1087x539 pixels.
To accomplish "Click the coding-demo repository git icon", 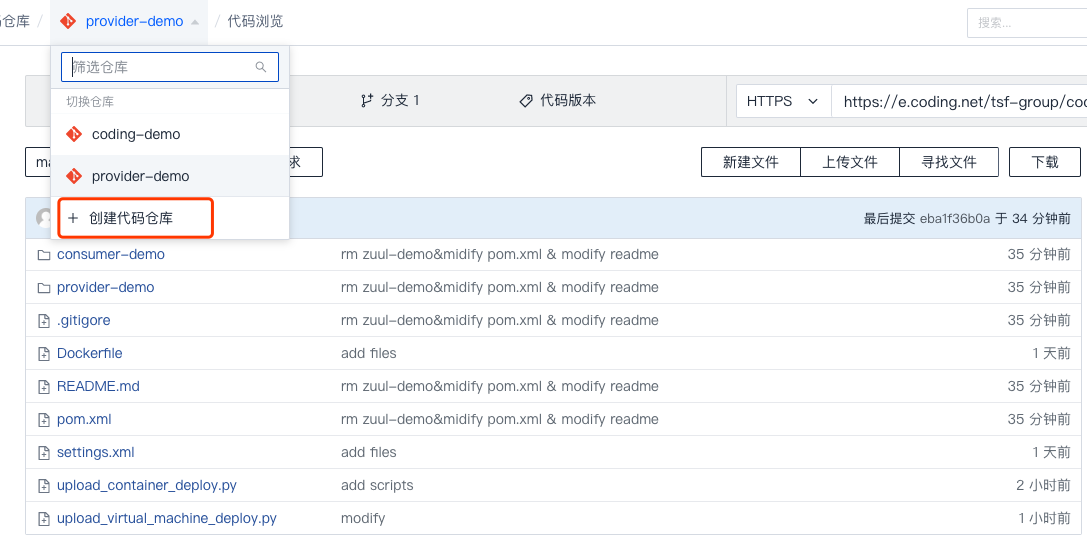I will click(x=73, y=134).
